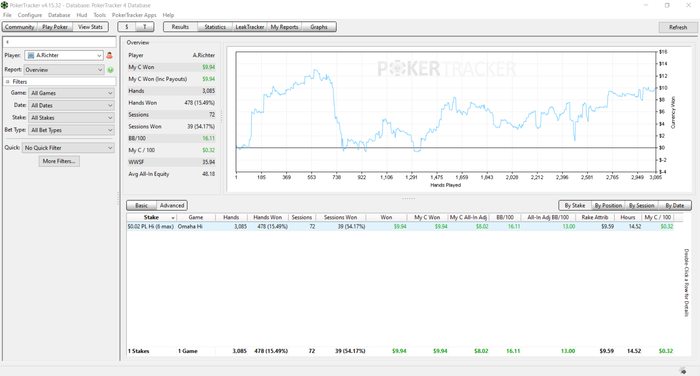Click the green report status icon
Viewport: 700px width, 376px height.
110,70
